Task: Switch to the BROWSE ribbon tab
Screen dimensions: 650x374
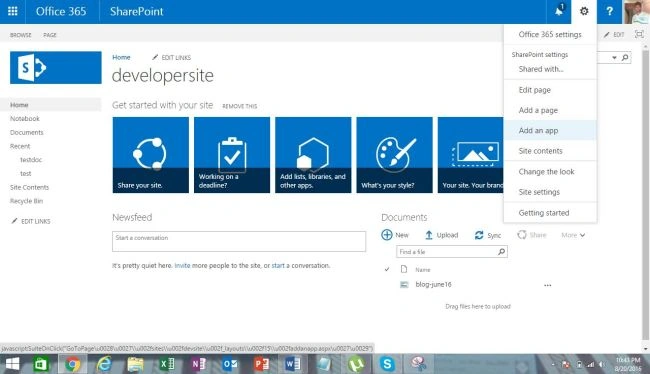Action: (x=21, y=35)
